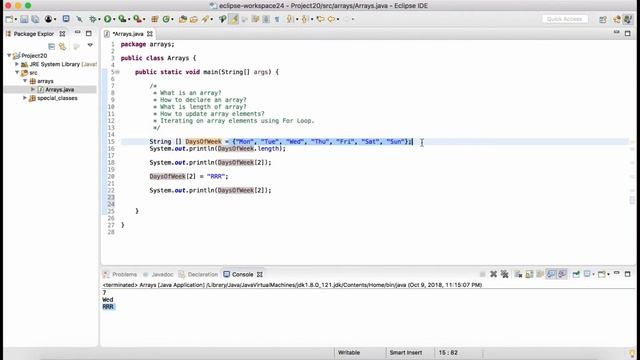
Task: Click the Search flashlight icon
Action: pos(205,19)
